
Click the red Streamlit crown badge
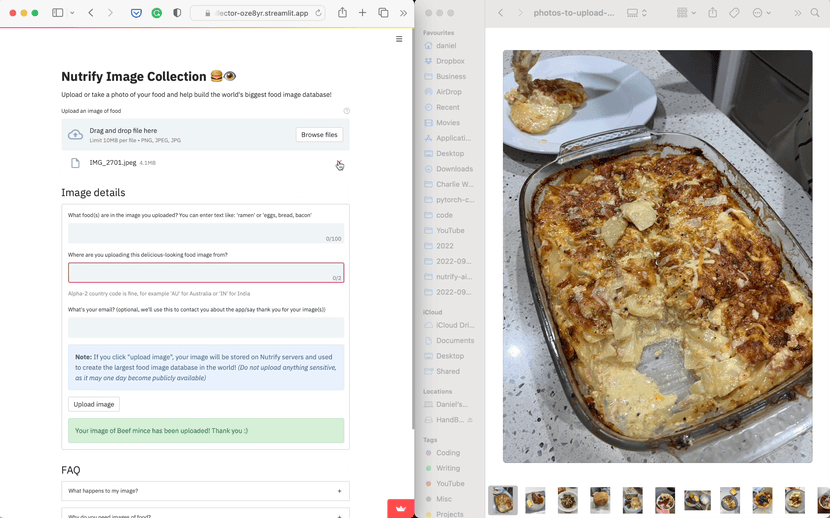point(401,508)
